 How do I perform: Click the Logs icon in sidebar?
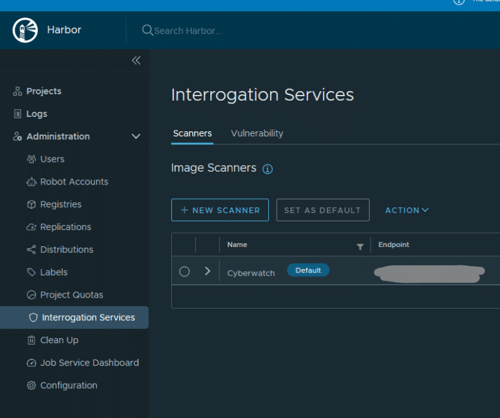click(x=17, y=114)
